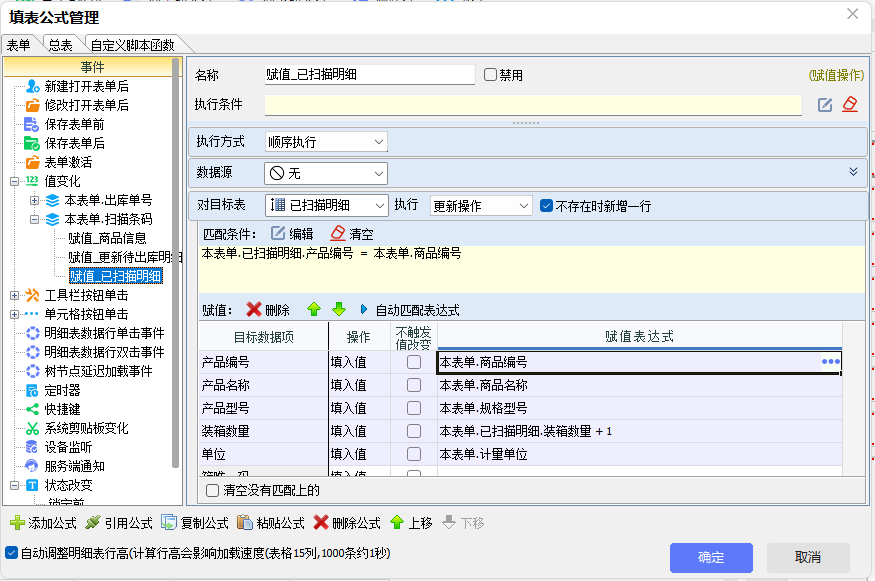Click 删除公式 button
This screenshot has height=581, width=875.
347,523
